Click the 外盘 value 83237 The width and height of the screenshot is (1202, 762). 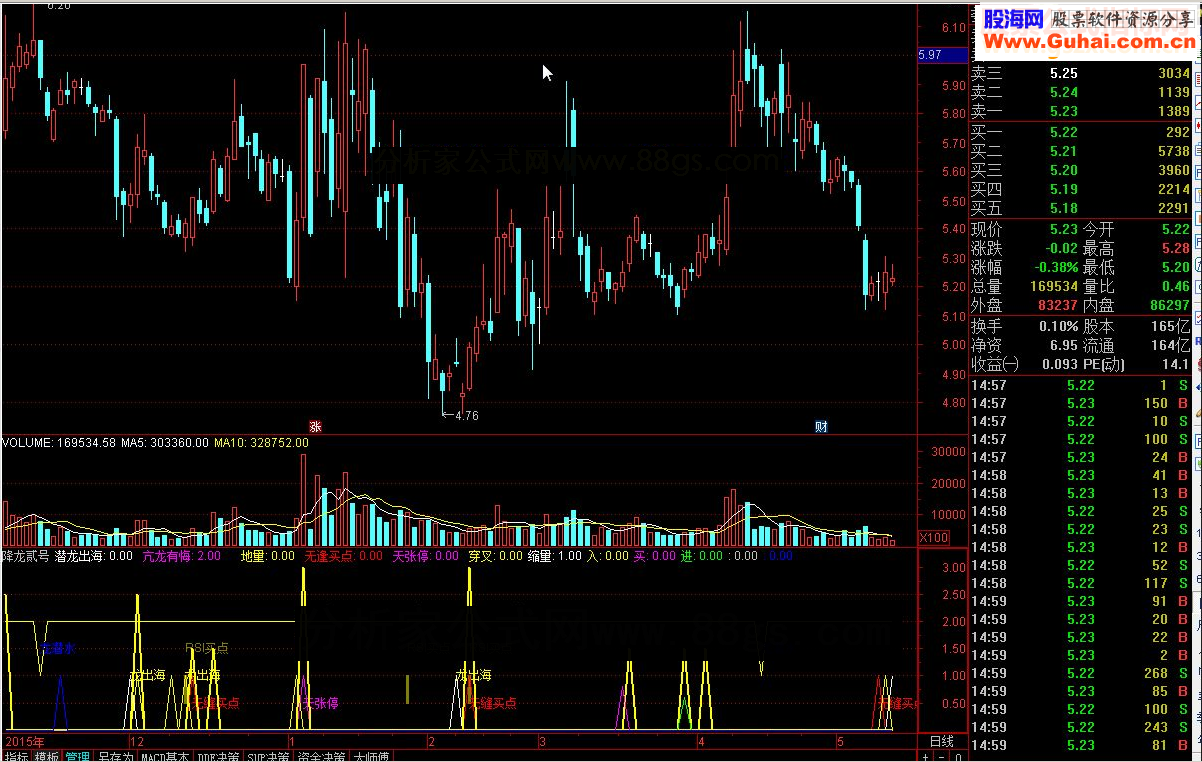click(x=1058, y=305)
